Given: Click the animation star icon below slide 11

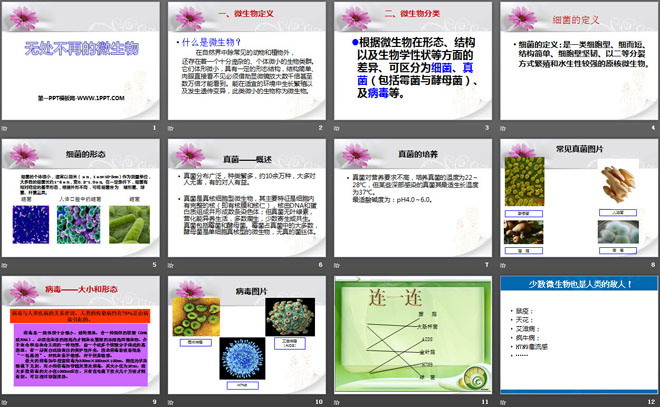Looking at the screenshot, I should [337, 402].
